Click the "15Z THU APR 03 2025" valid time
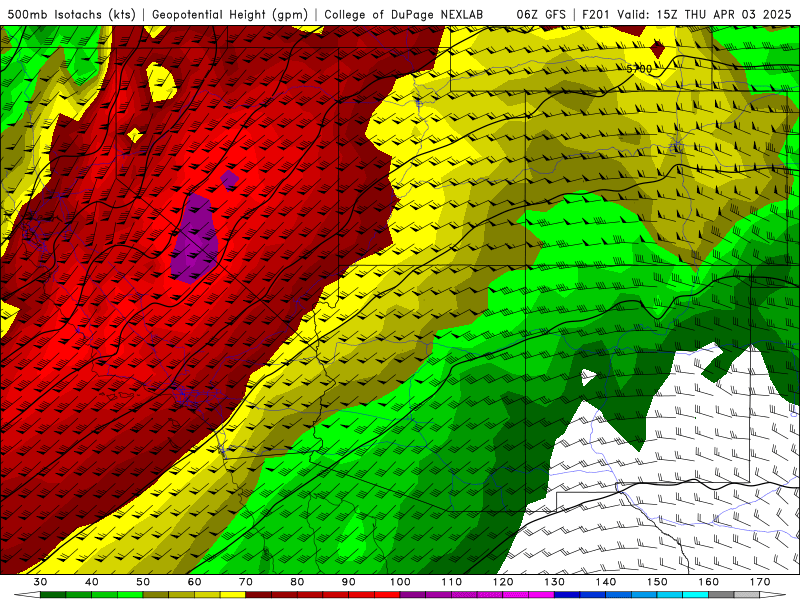The width and height of the screenshot is (800, 600). (724, 14)
